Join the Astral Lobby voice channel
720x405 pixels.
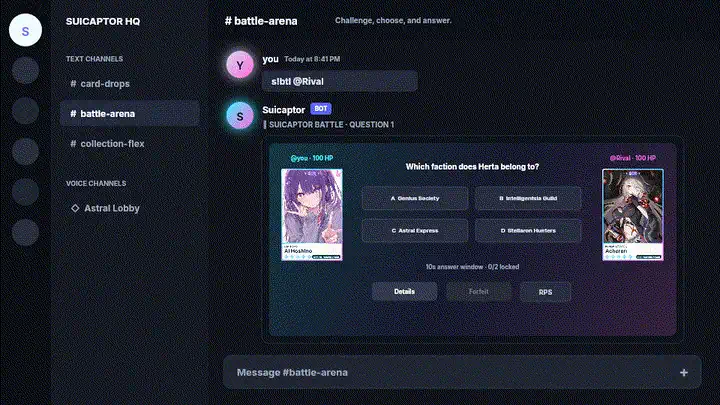click(129, 208)
